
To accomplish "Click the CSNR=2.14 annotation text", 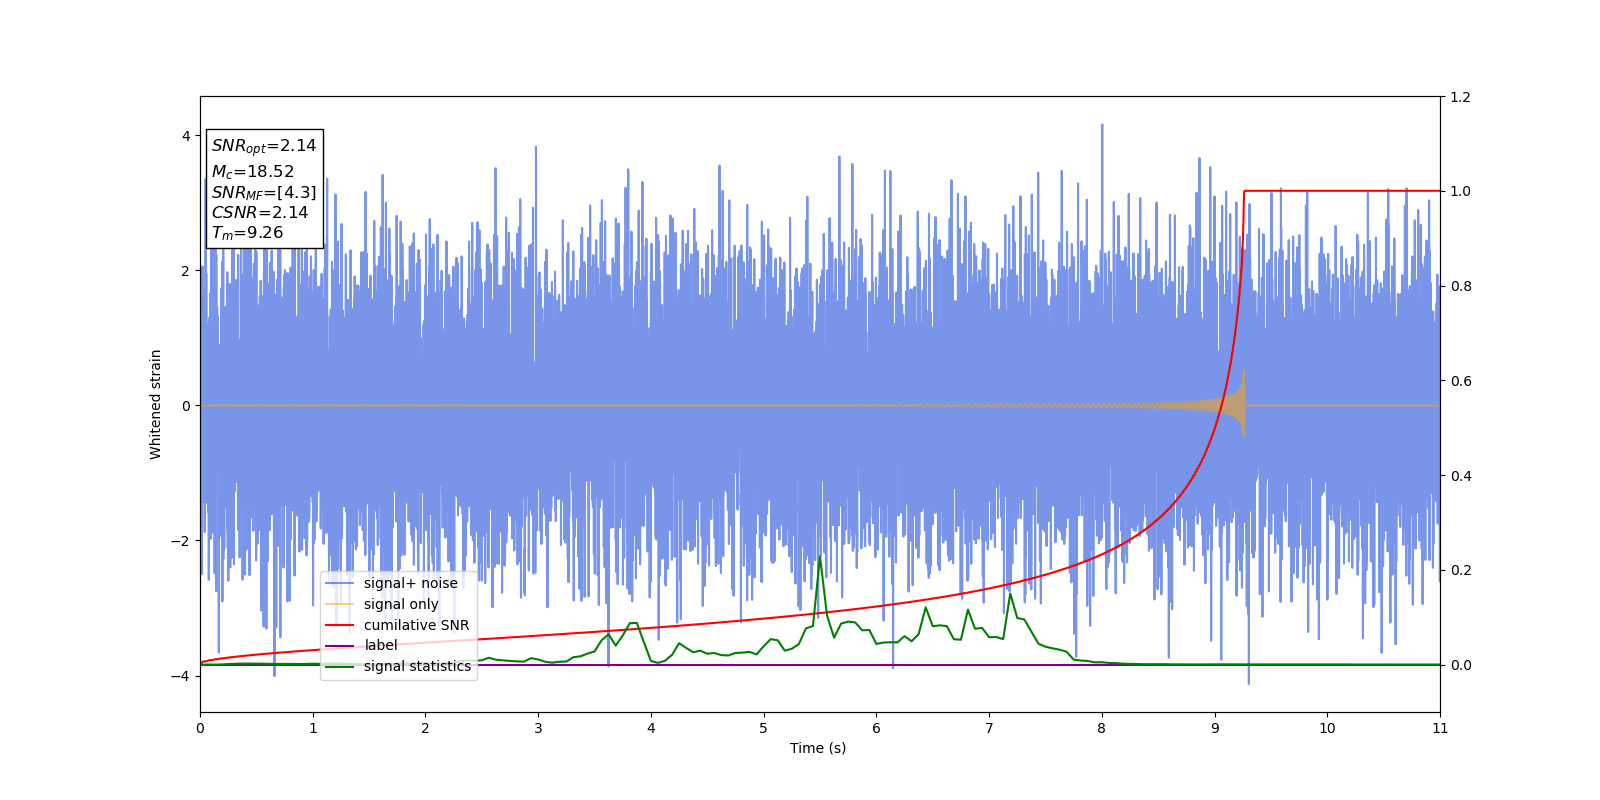I will coord(260,213).
